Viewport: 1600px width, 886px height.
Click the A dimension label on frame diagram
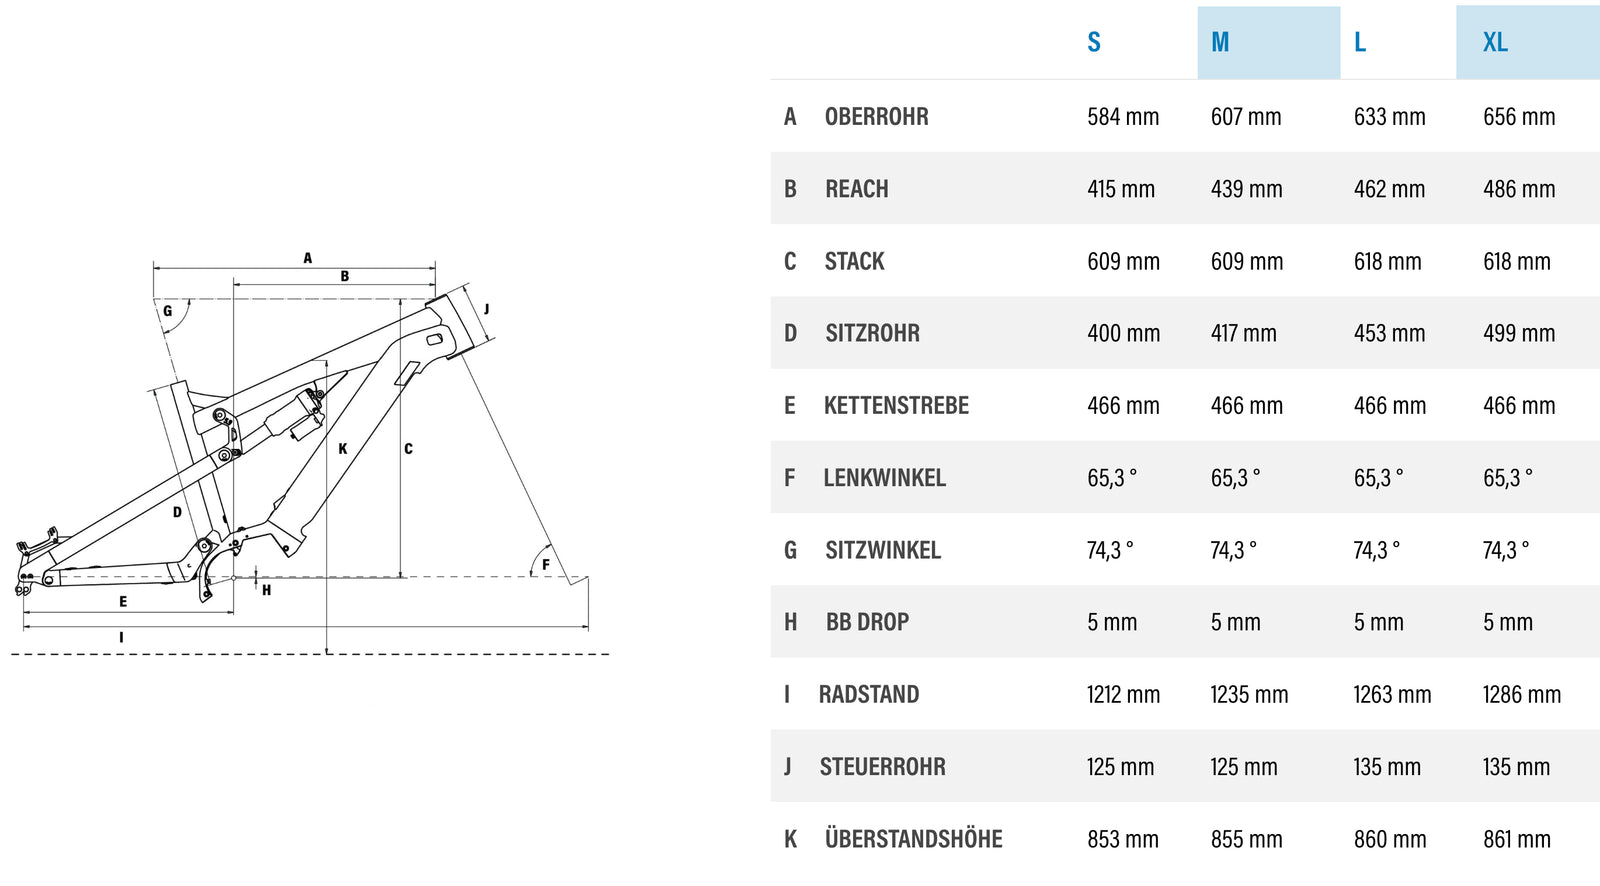308,258
